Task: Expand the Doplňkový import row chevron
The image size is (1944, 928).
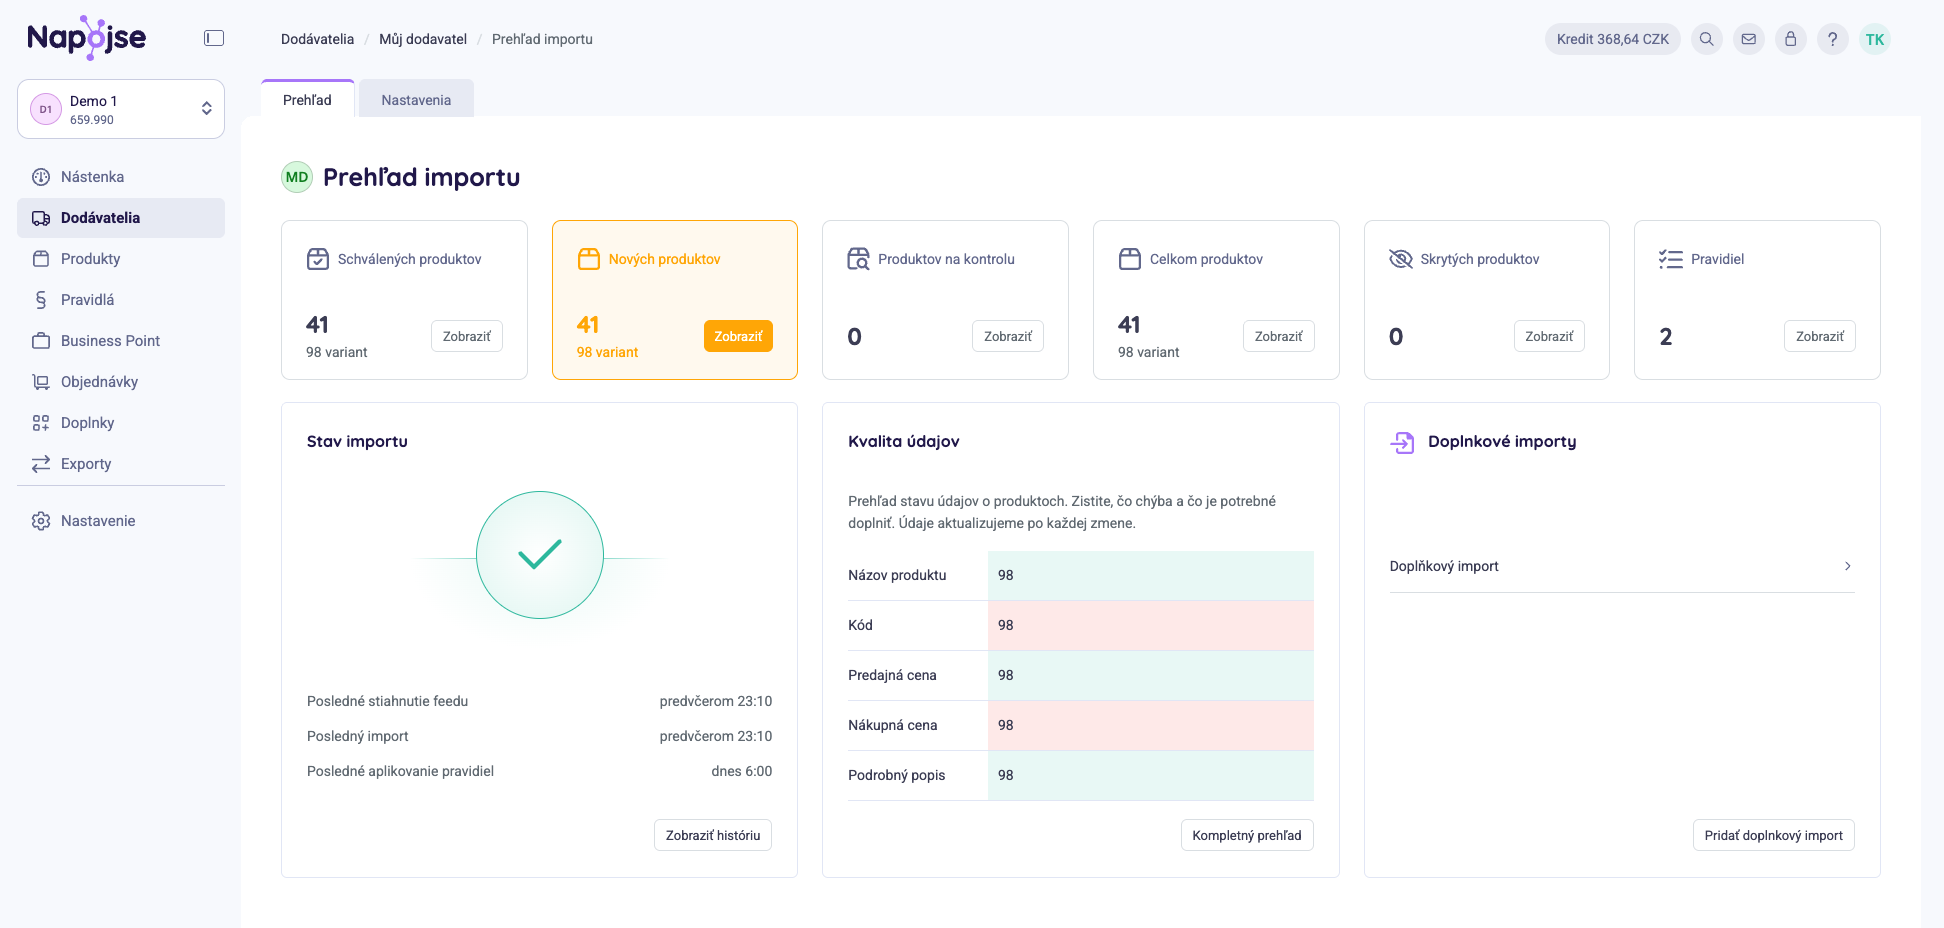Action: [1847, 566]
